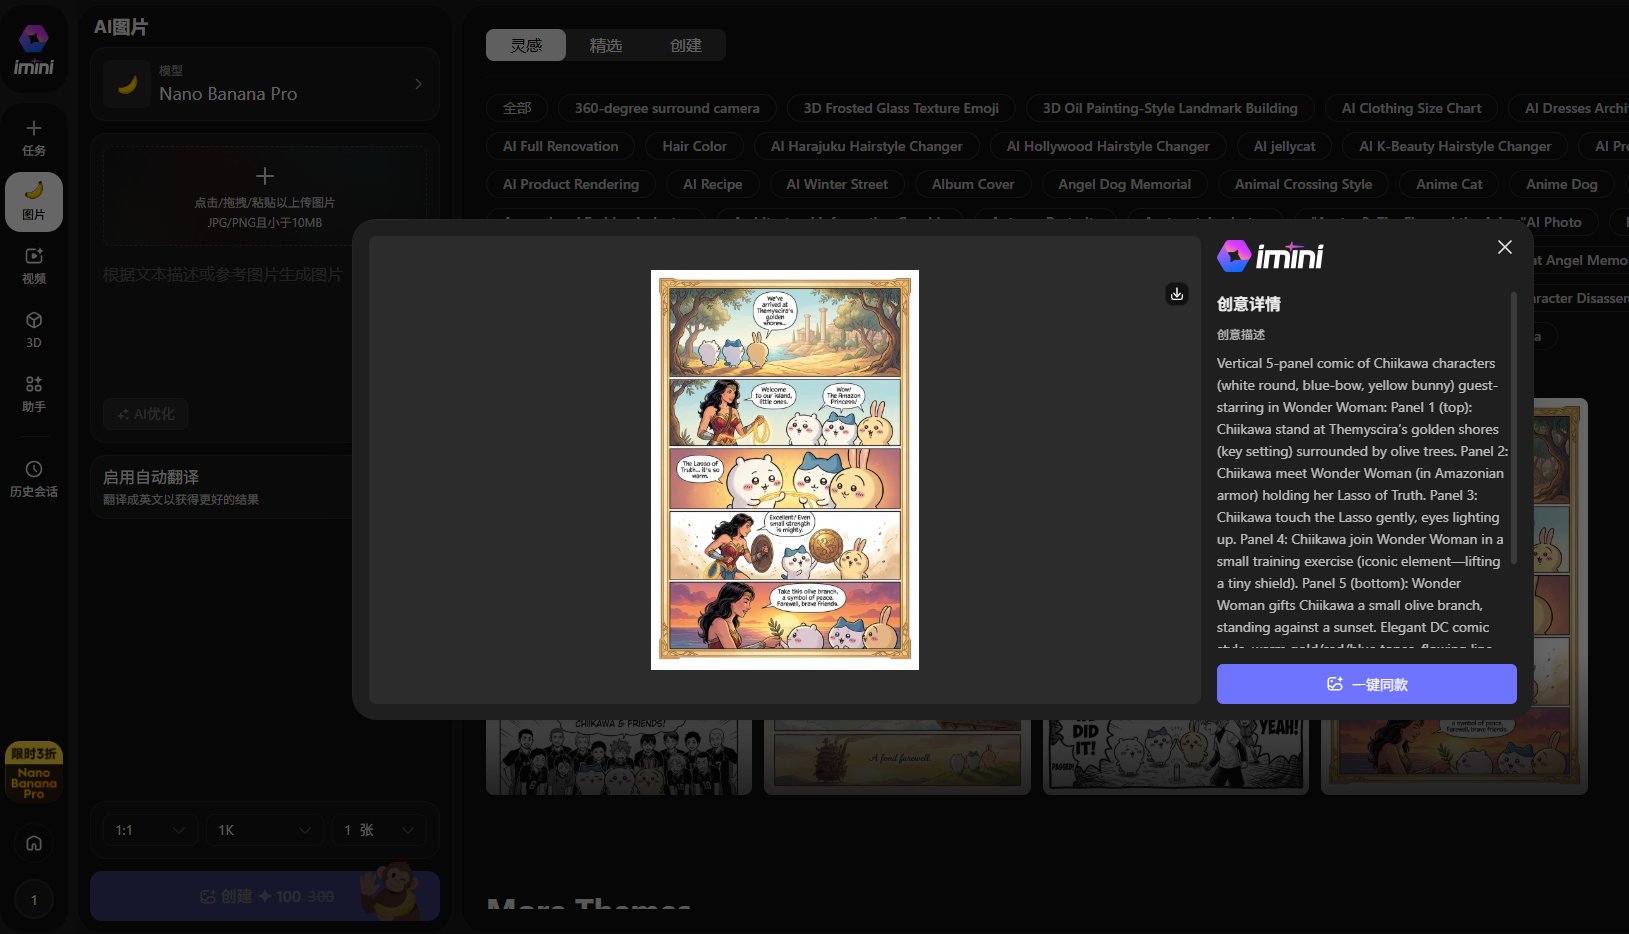The height and width of the screenshot is (934, 1629).
Task: Open the 3D cube sidebar icon
Action: click(34, 329)
